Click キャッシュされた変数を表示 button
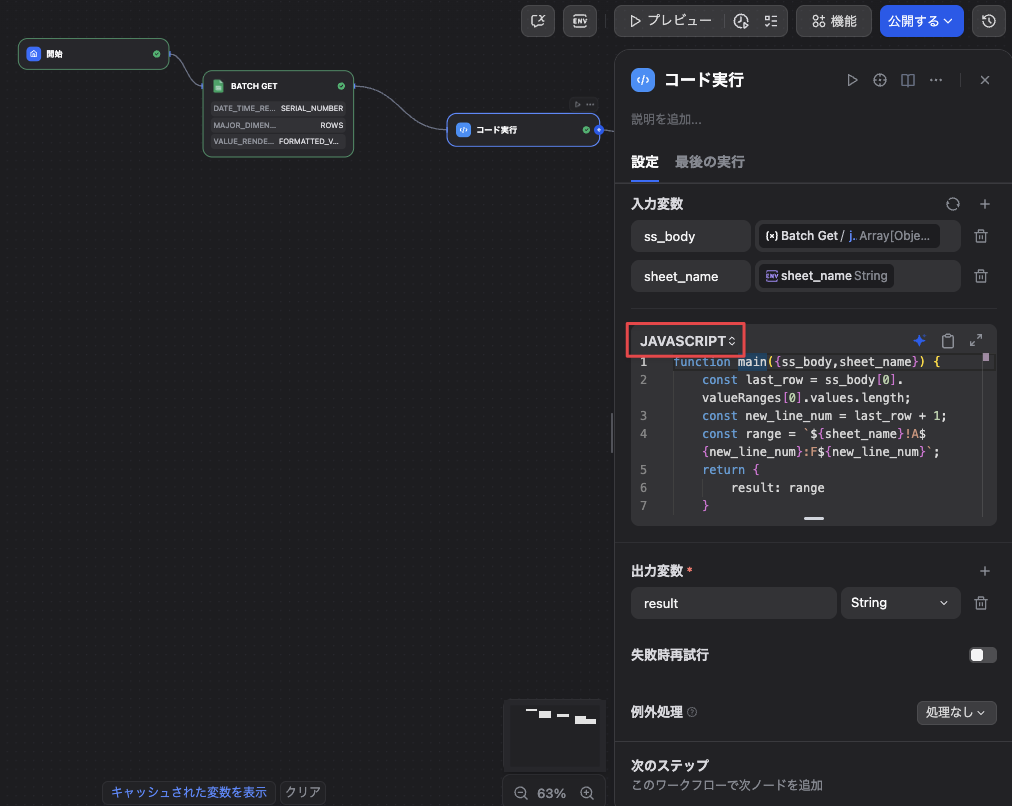The image size is (1012, 806). (x=188, y=792)
